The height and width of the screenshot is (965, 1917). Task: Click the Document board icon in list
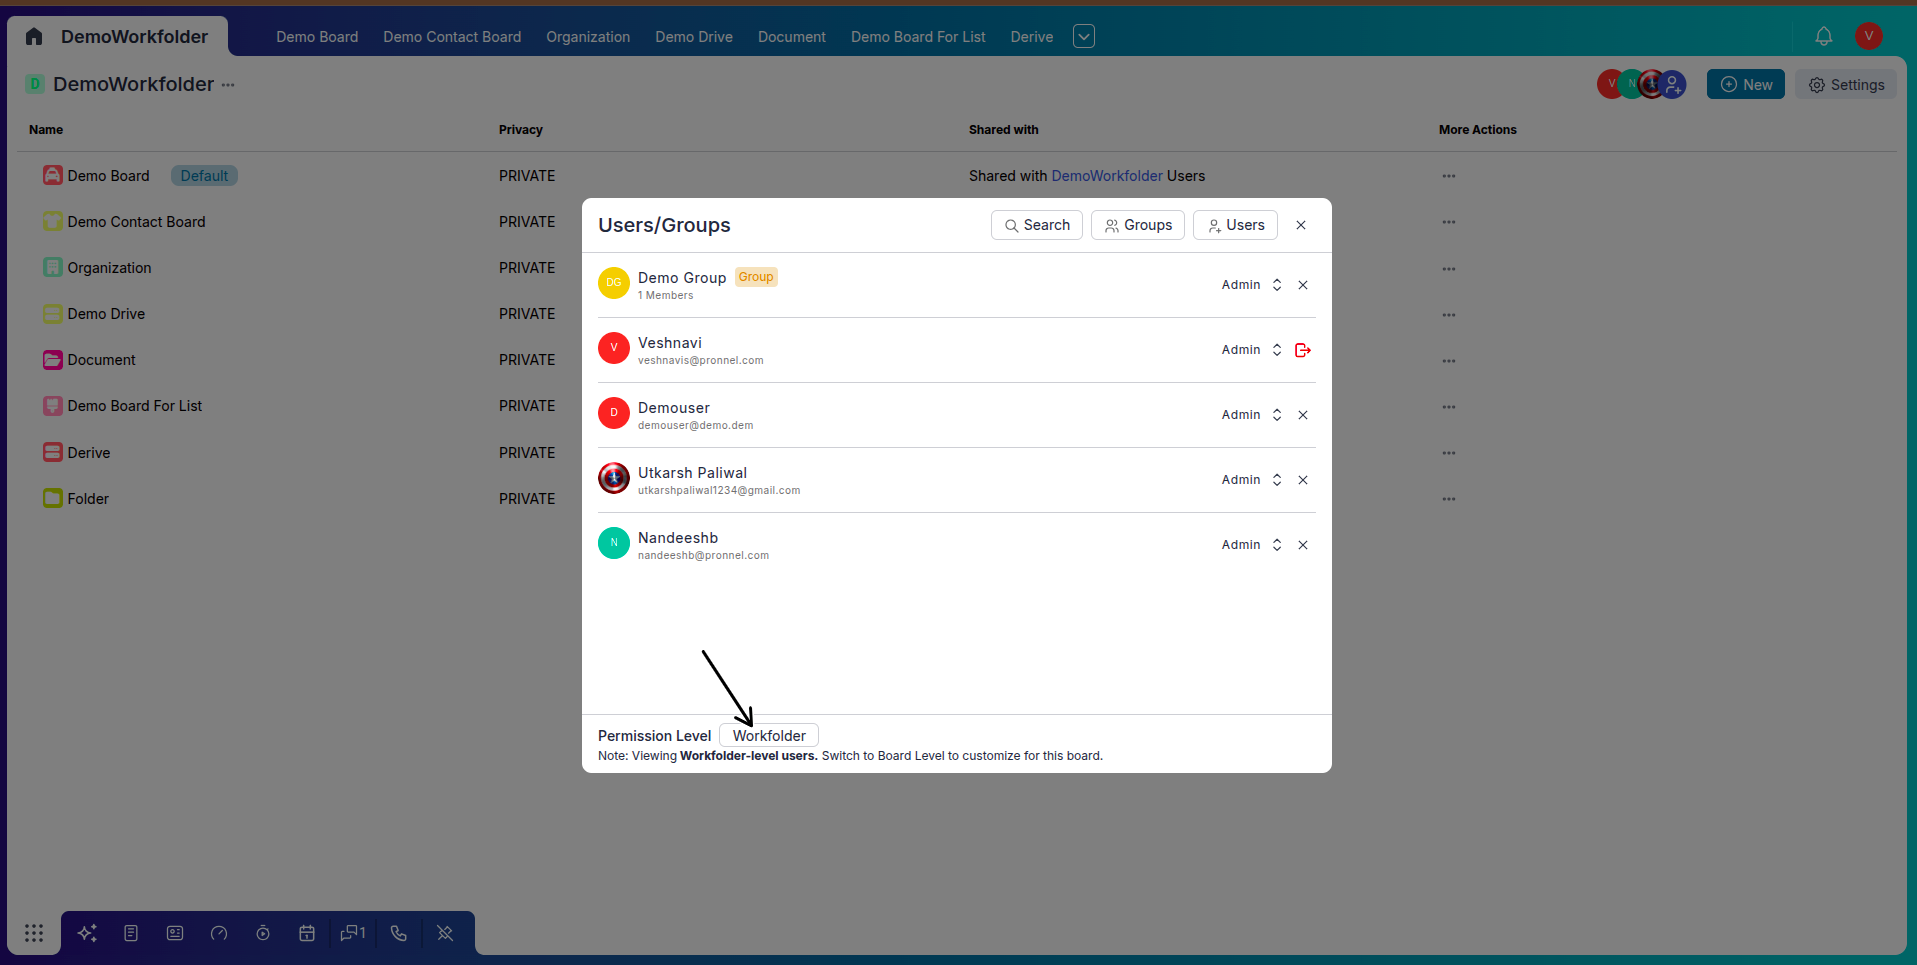53,360
